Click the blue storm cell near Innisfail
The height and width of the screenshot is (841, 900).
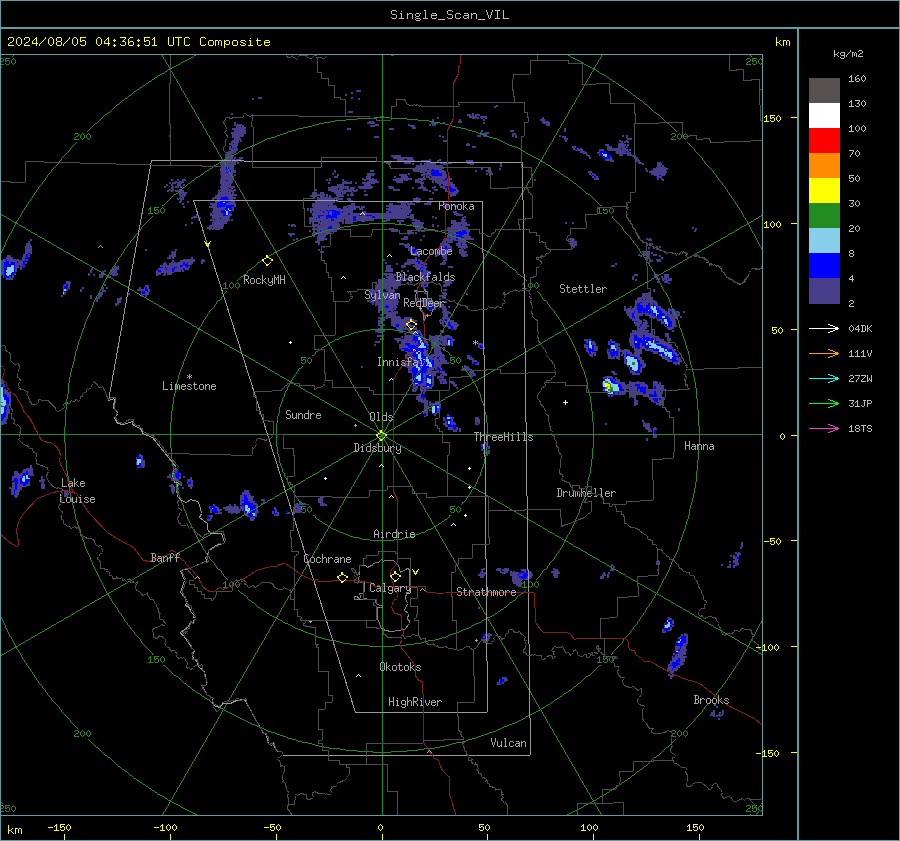(x=421, y=362)
